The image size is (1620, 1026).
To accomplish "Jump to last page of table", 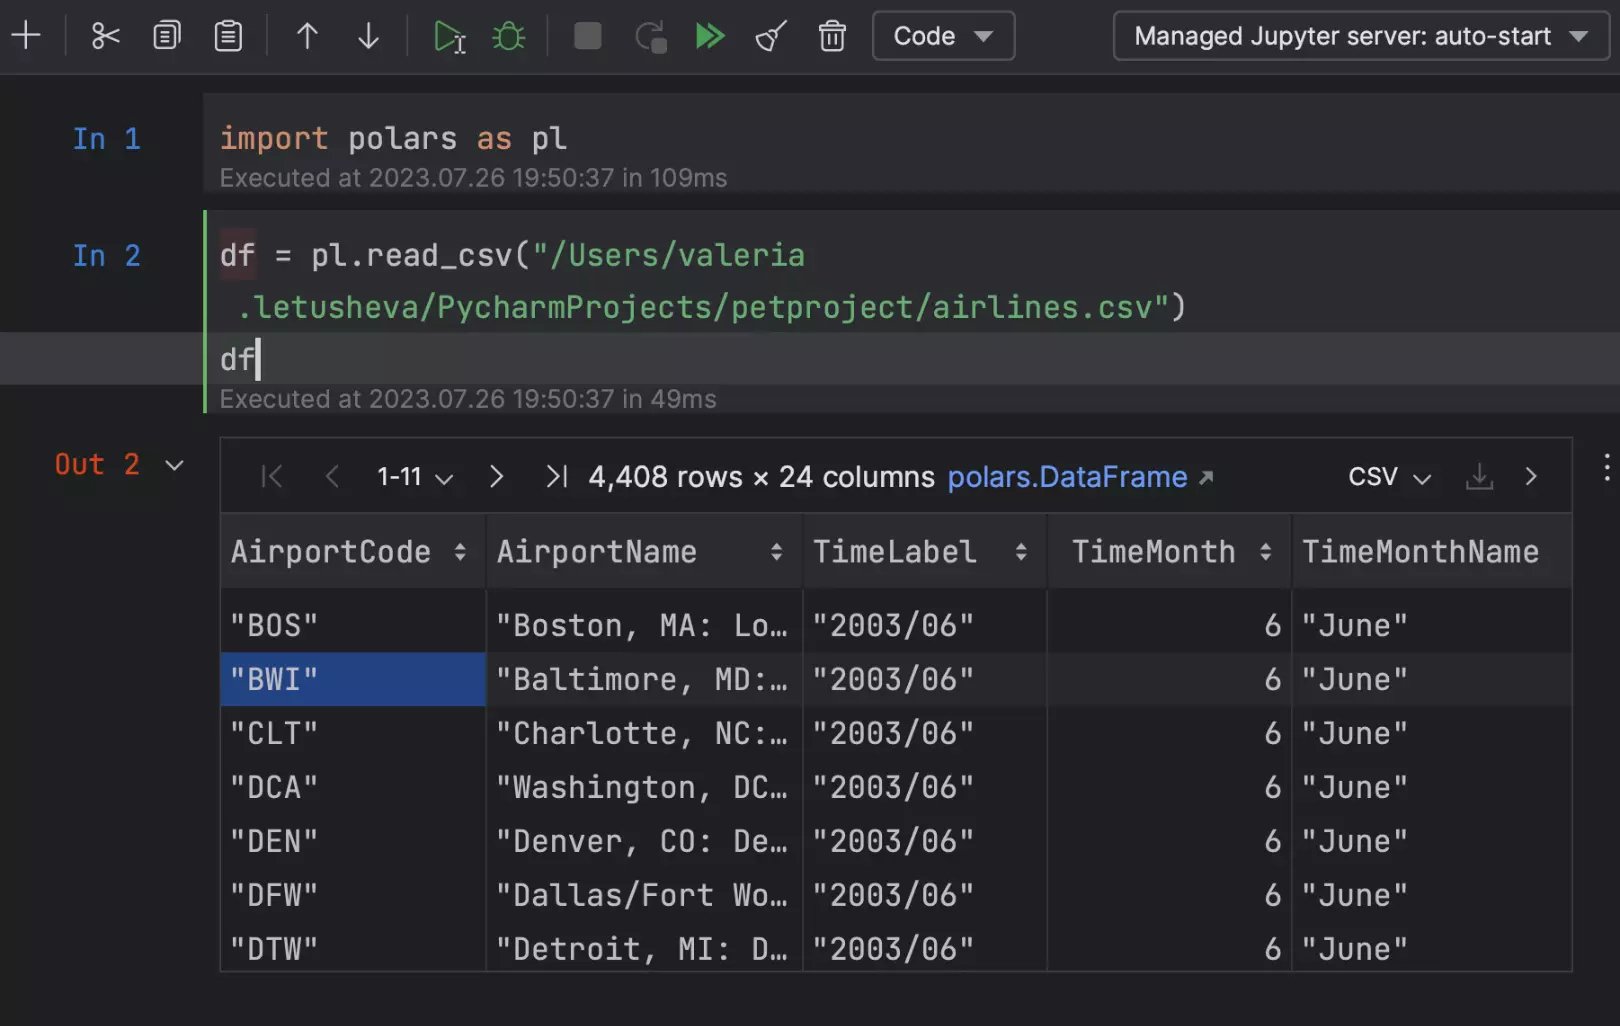I will click(x=556, y=477).
